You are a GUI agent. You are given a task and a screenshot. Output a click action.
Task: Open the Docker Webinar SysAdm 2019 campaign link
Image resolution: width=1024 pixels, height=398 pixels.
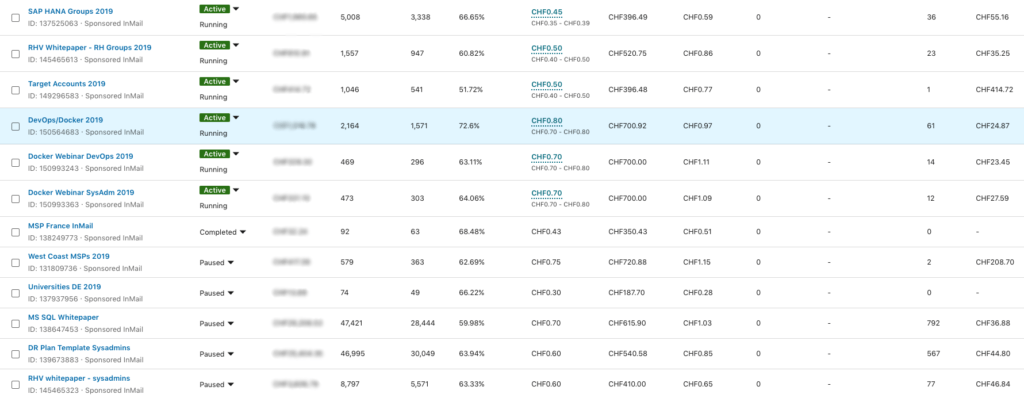[x=81, y=193]
